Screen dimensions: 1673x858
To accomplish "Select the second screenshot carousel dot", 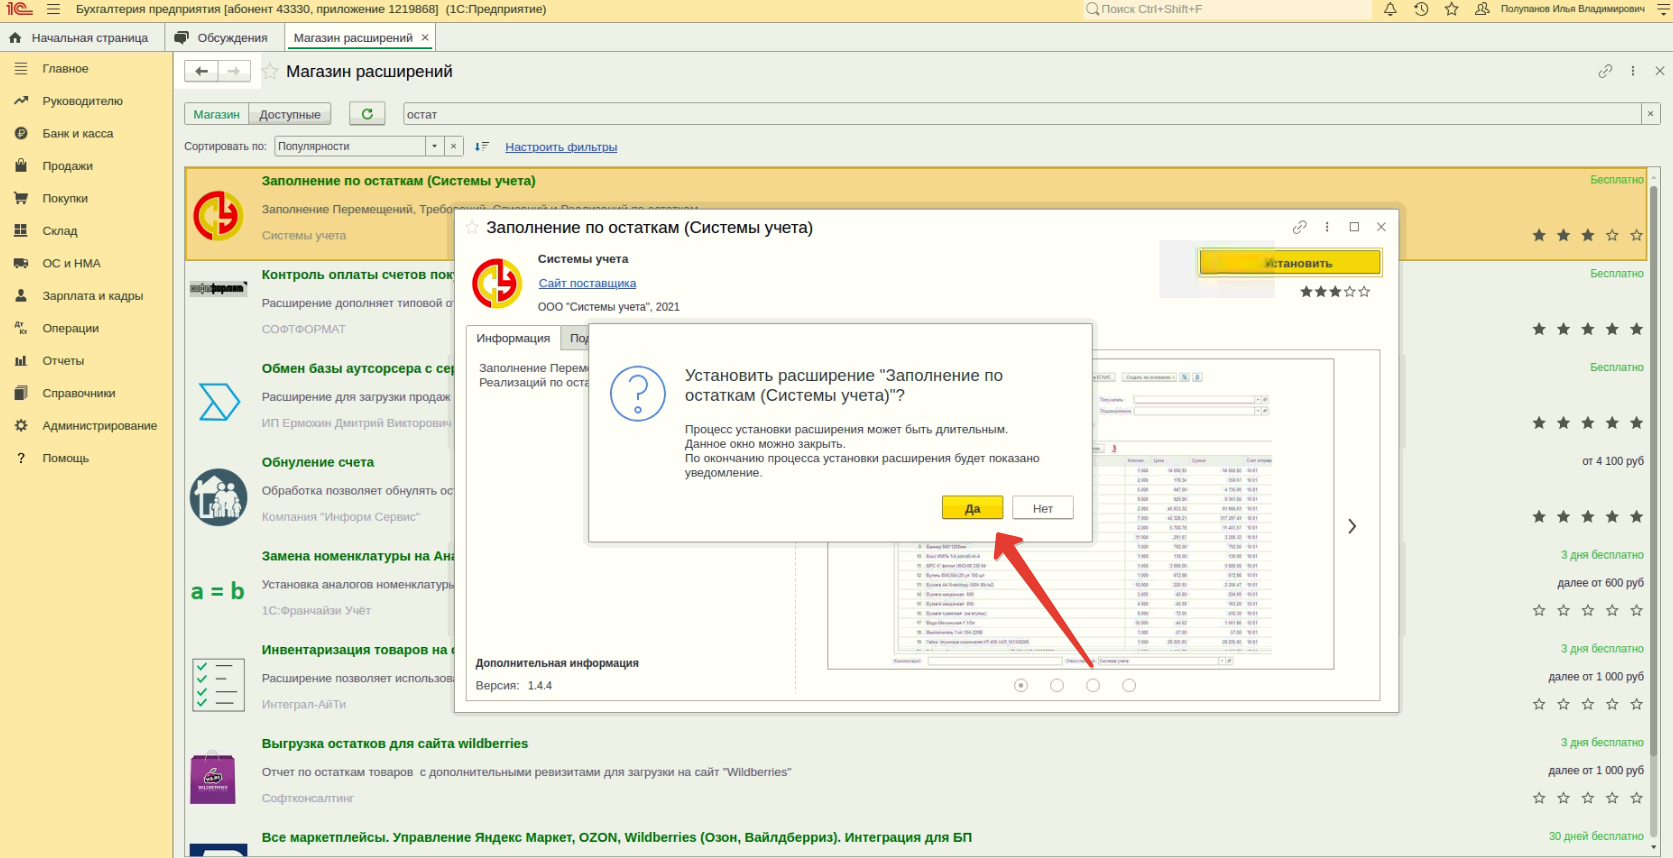I will click(x=1056, y=685).
